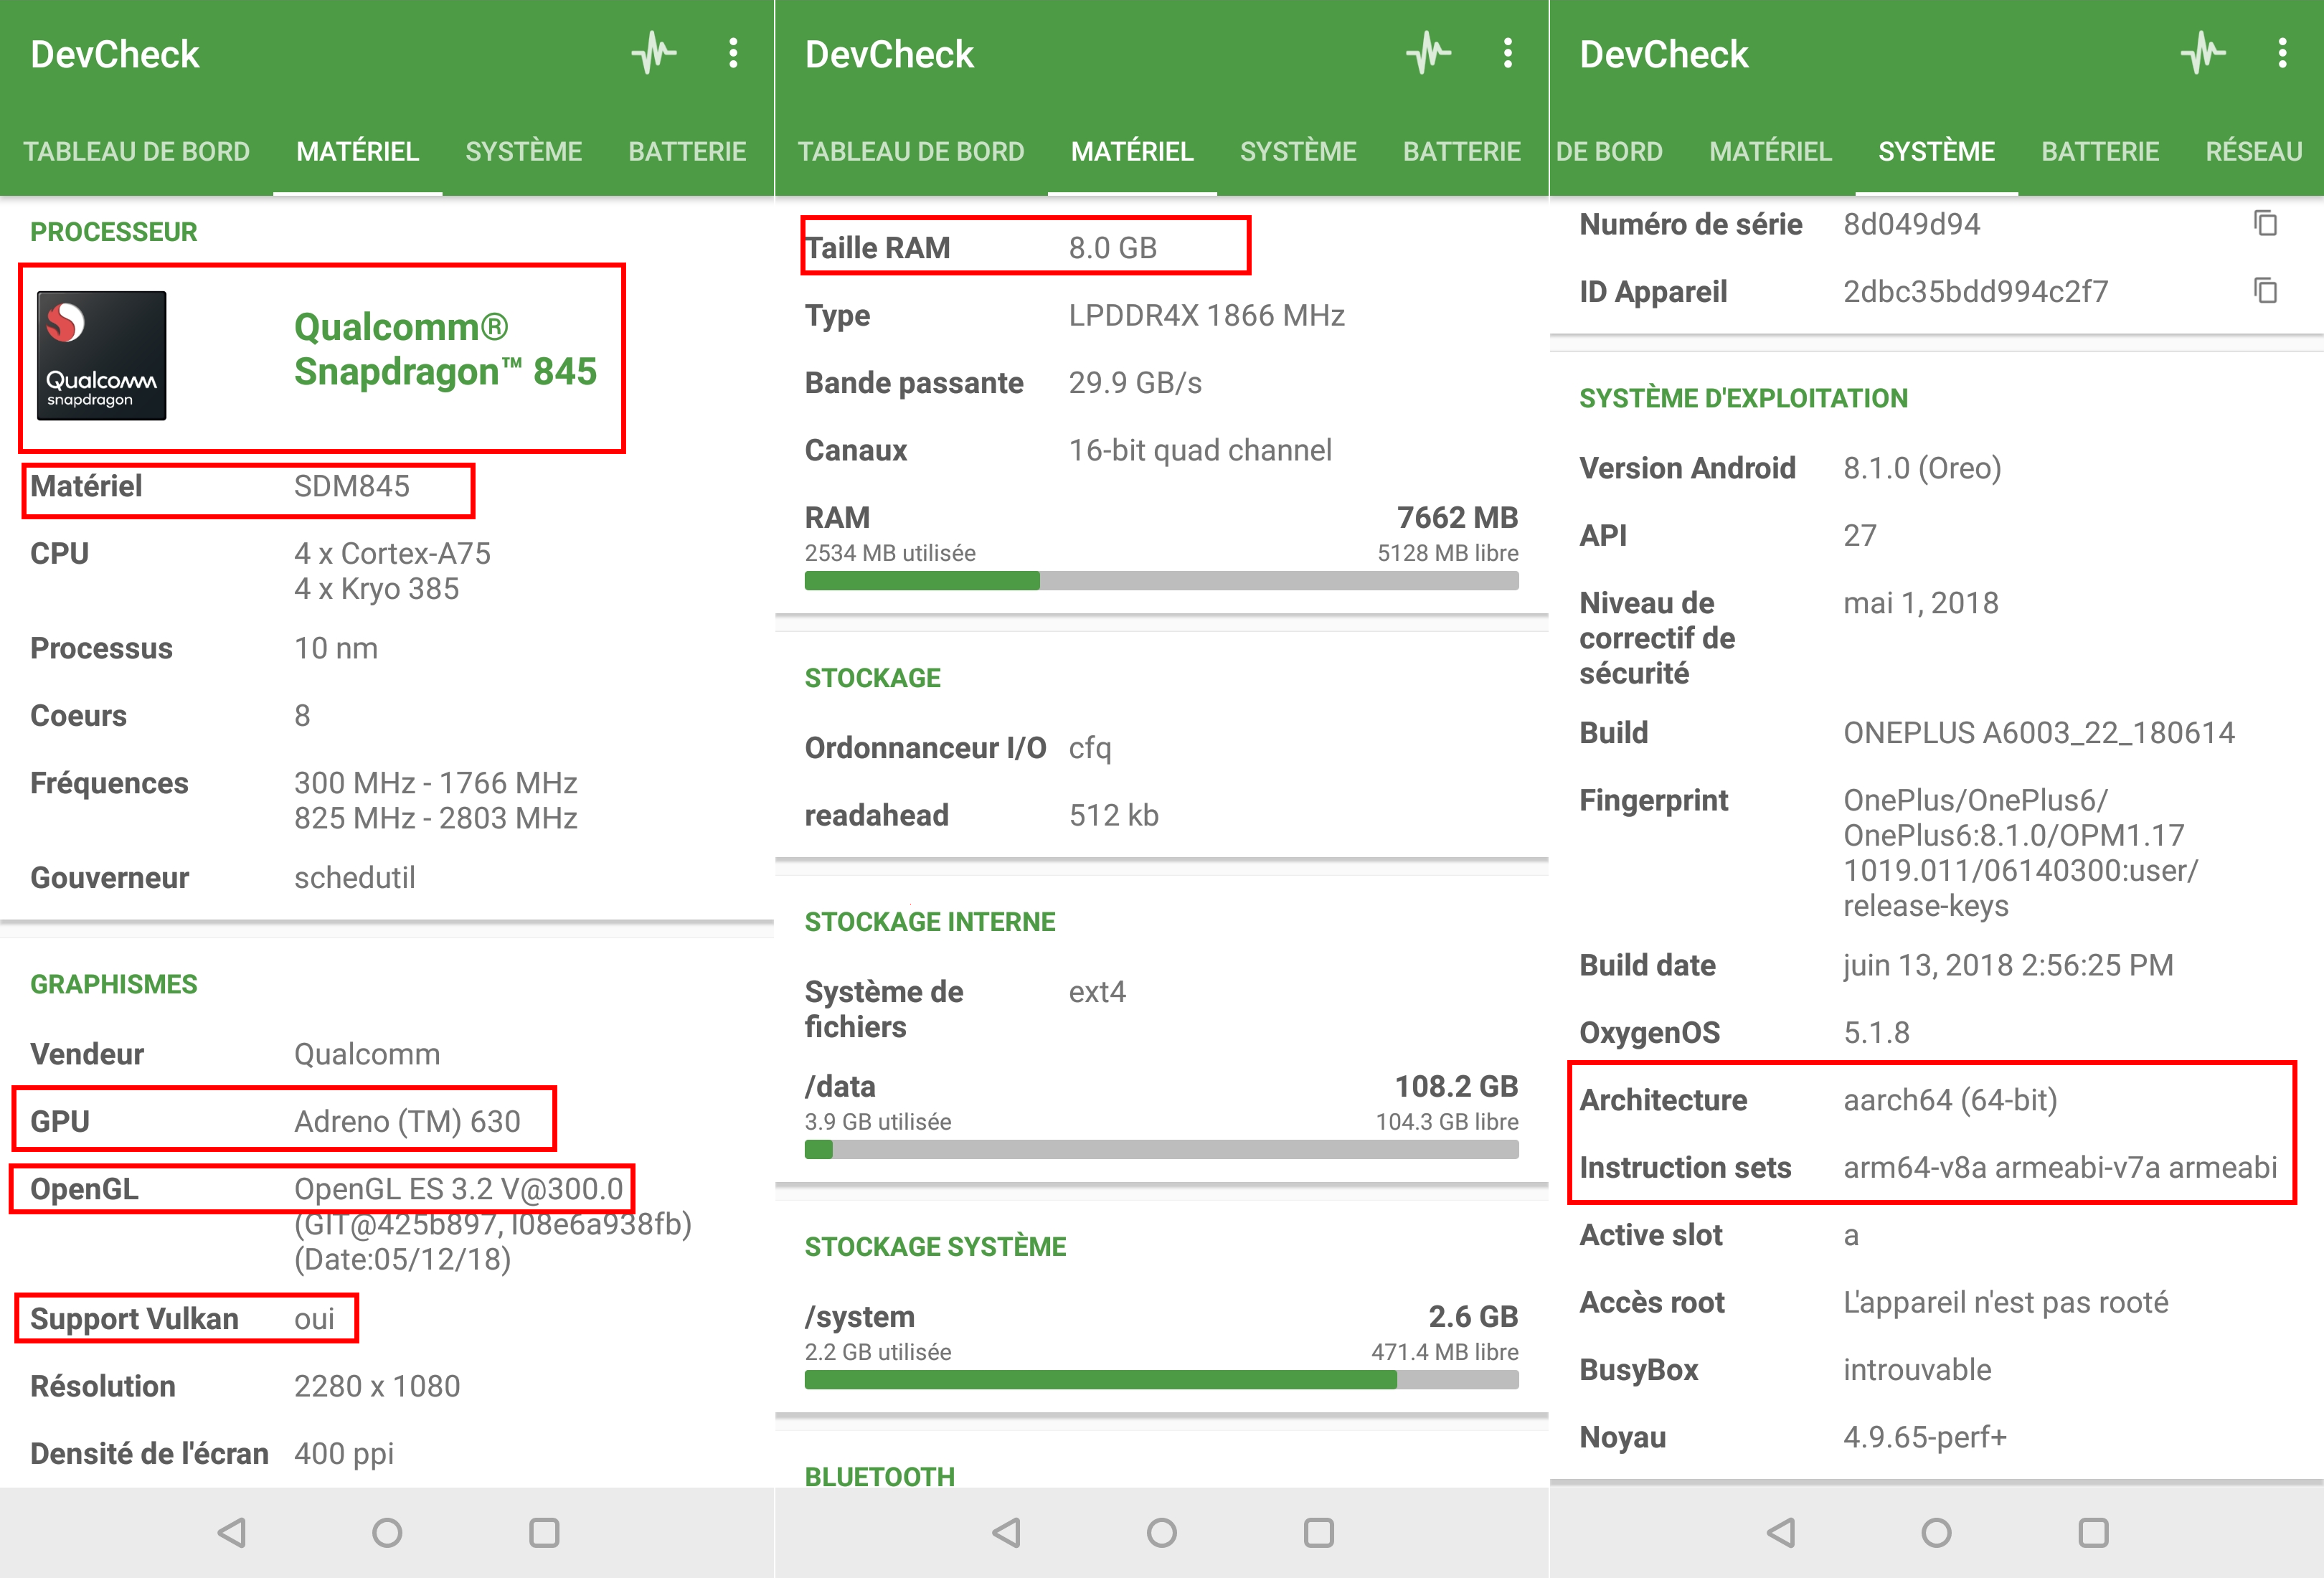
Task: Tap the Back navigation button on the right screen
Action: tap(1781, 1532)
